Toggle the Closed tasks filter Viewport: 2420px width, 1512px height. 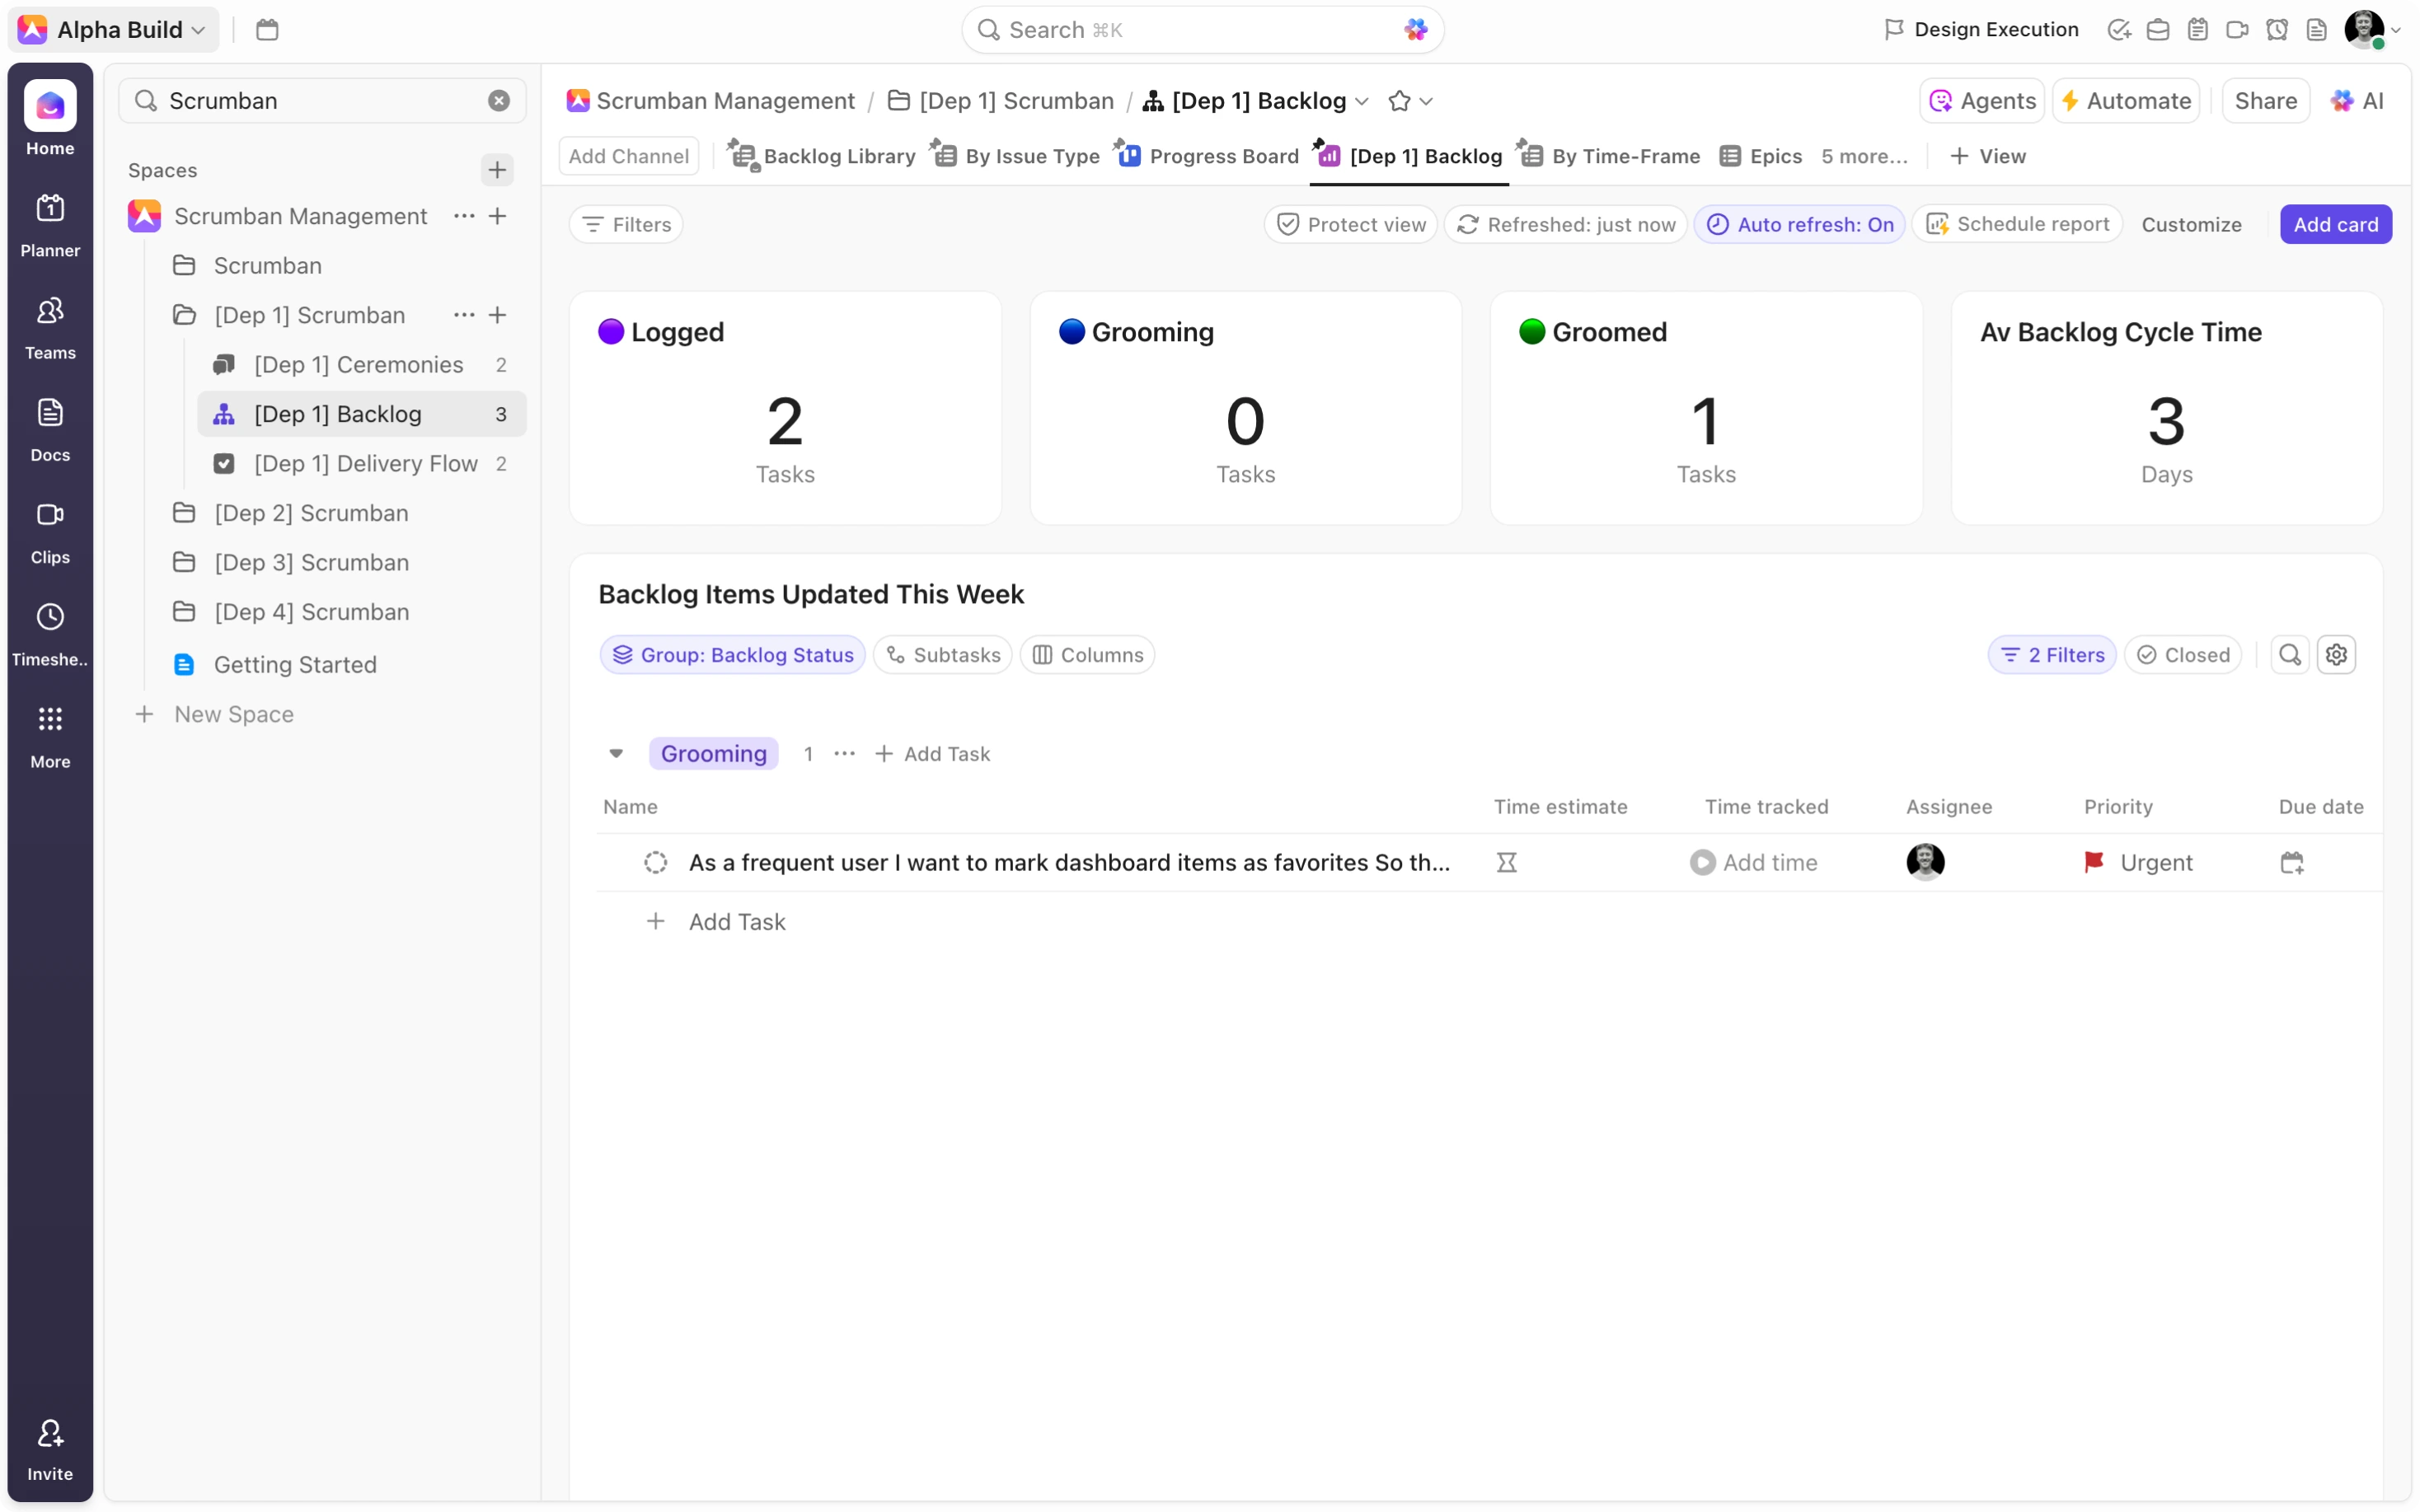2183,655
